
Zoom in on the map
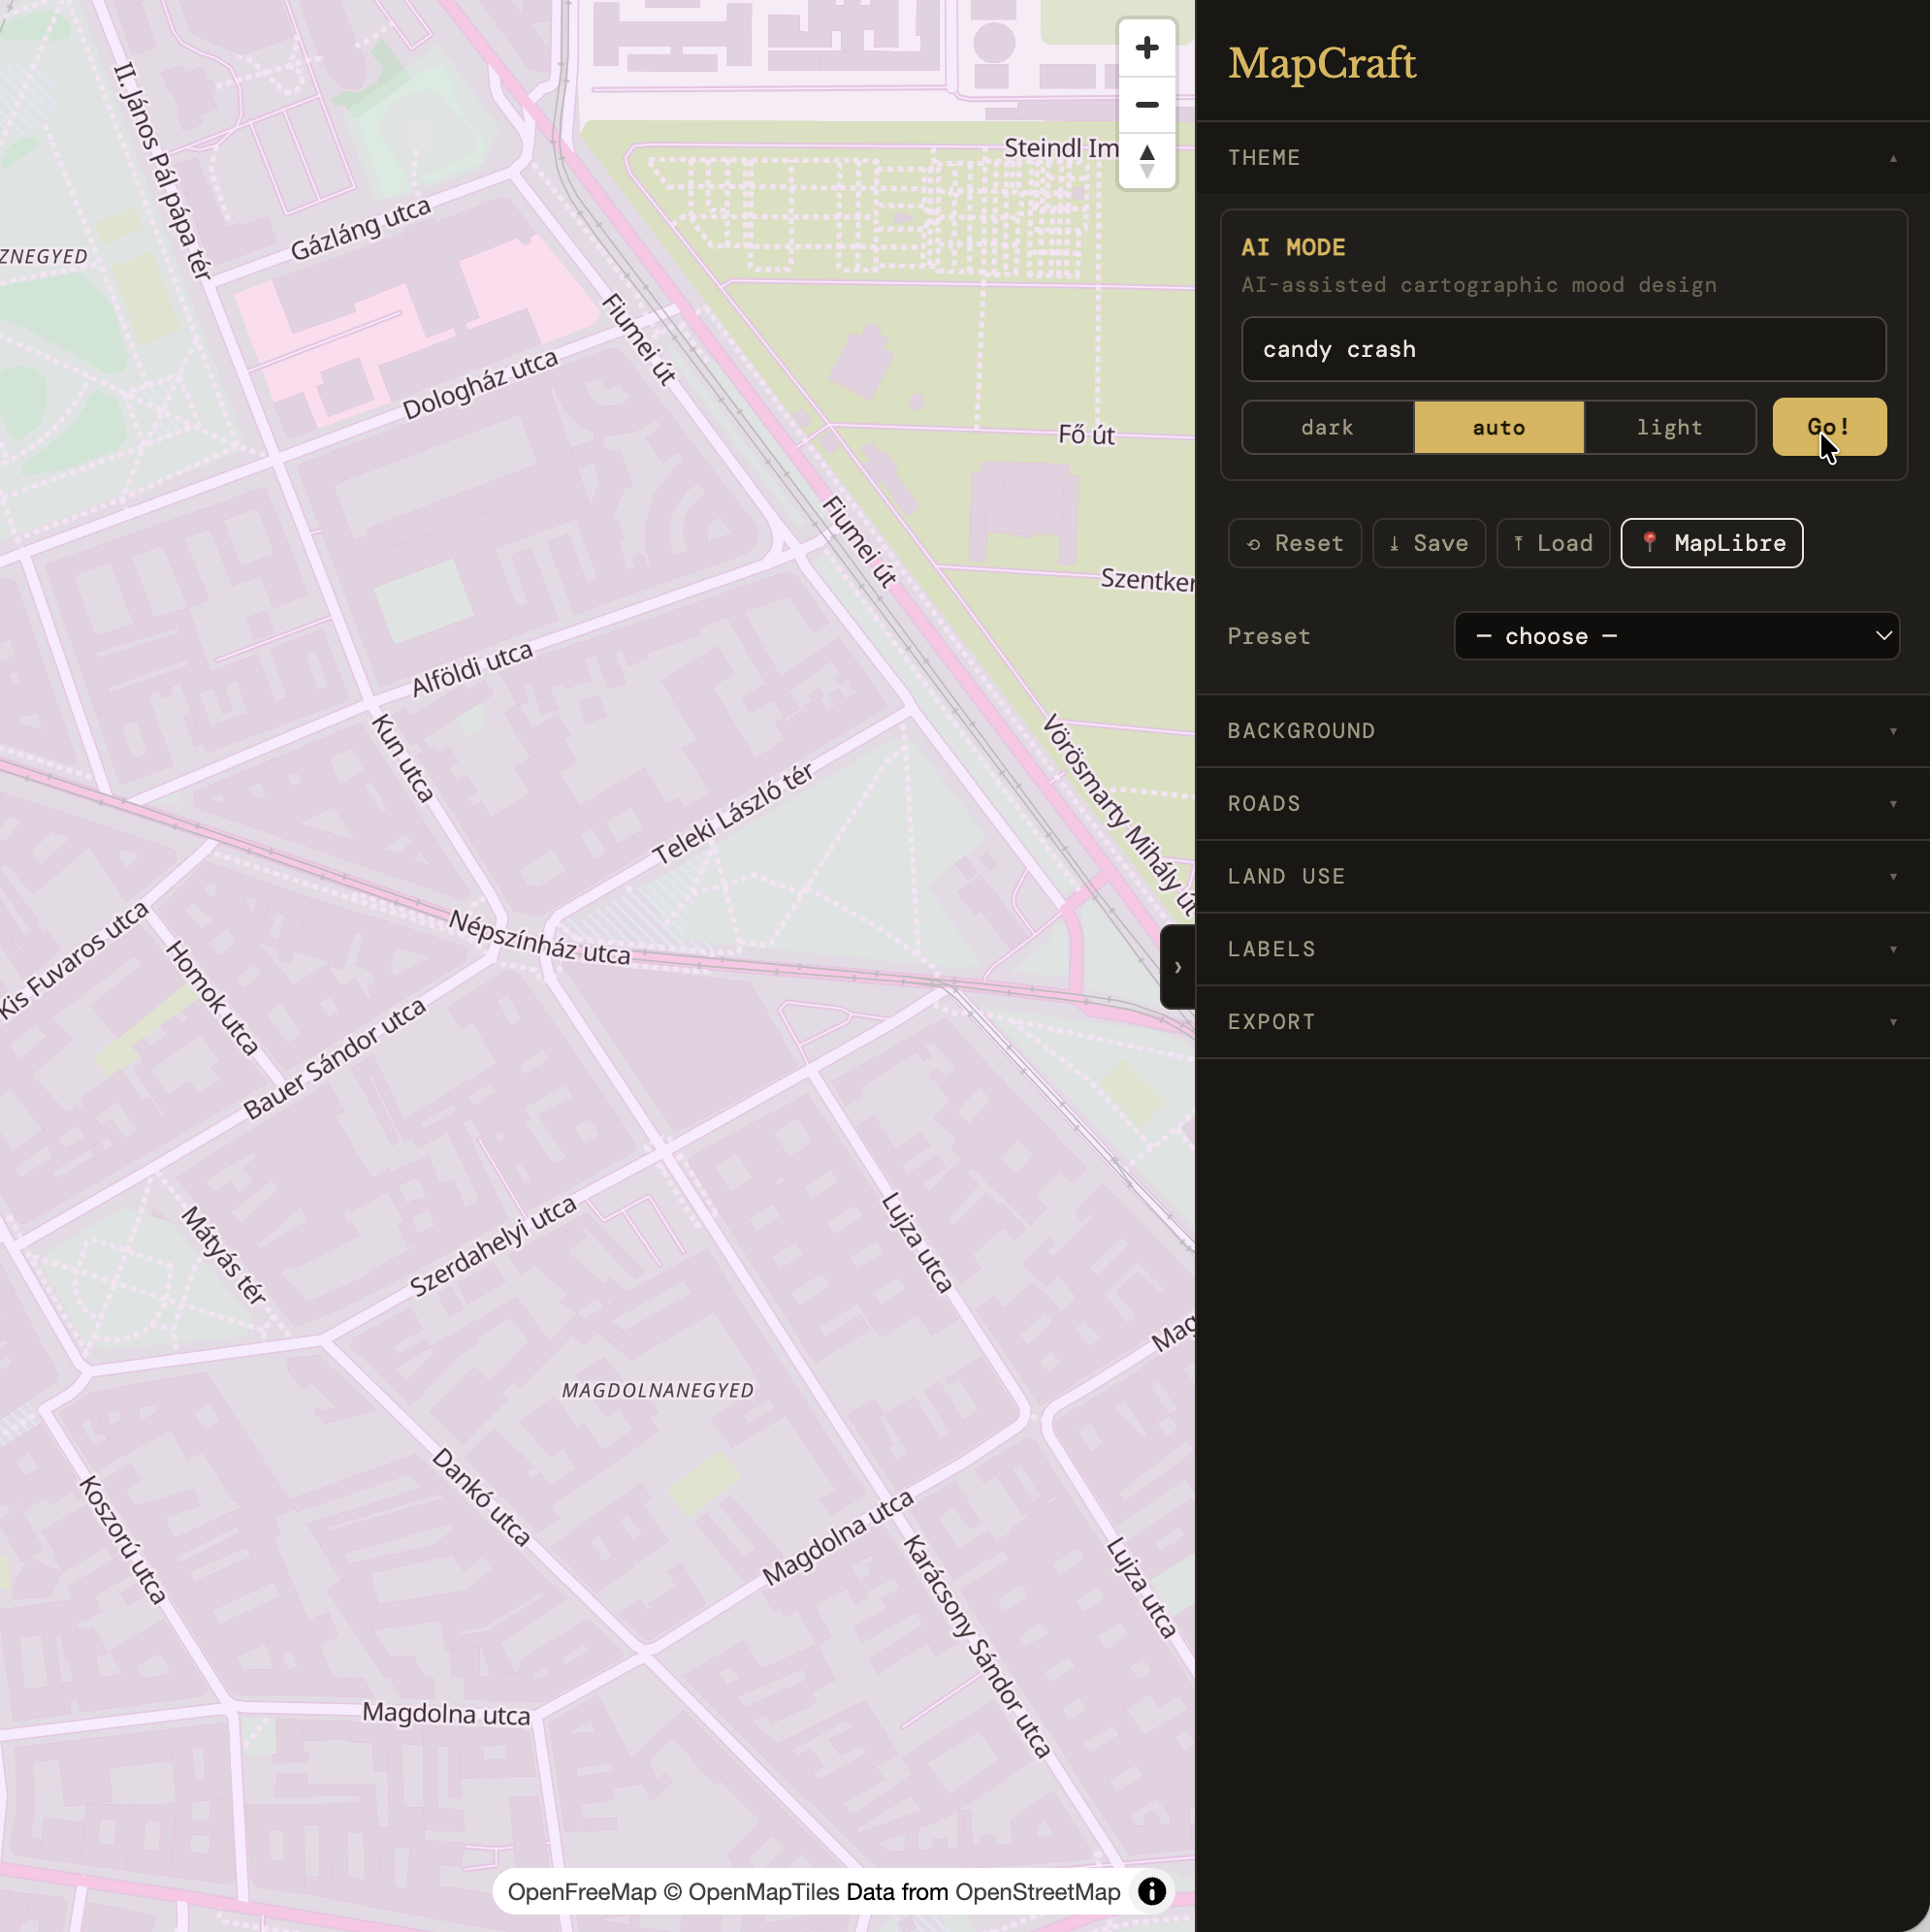[x=1147, y=47]
